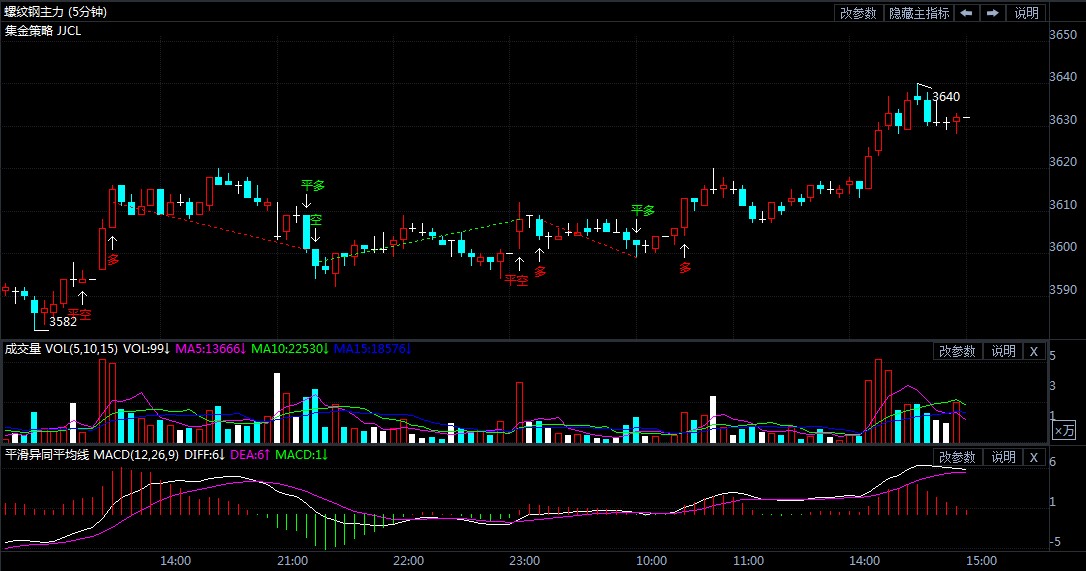The image size is (1086, 571).
Task: Open 改参数 for the main chart
Action: click(x=858, y=13)
